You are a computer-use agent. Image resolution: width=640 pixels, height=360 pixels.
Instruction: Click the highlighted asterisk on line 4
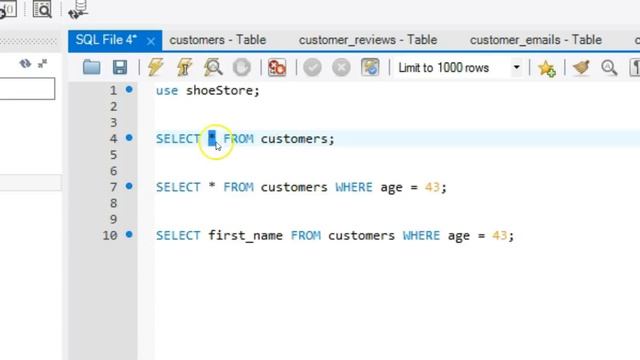coord(212,138)
